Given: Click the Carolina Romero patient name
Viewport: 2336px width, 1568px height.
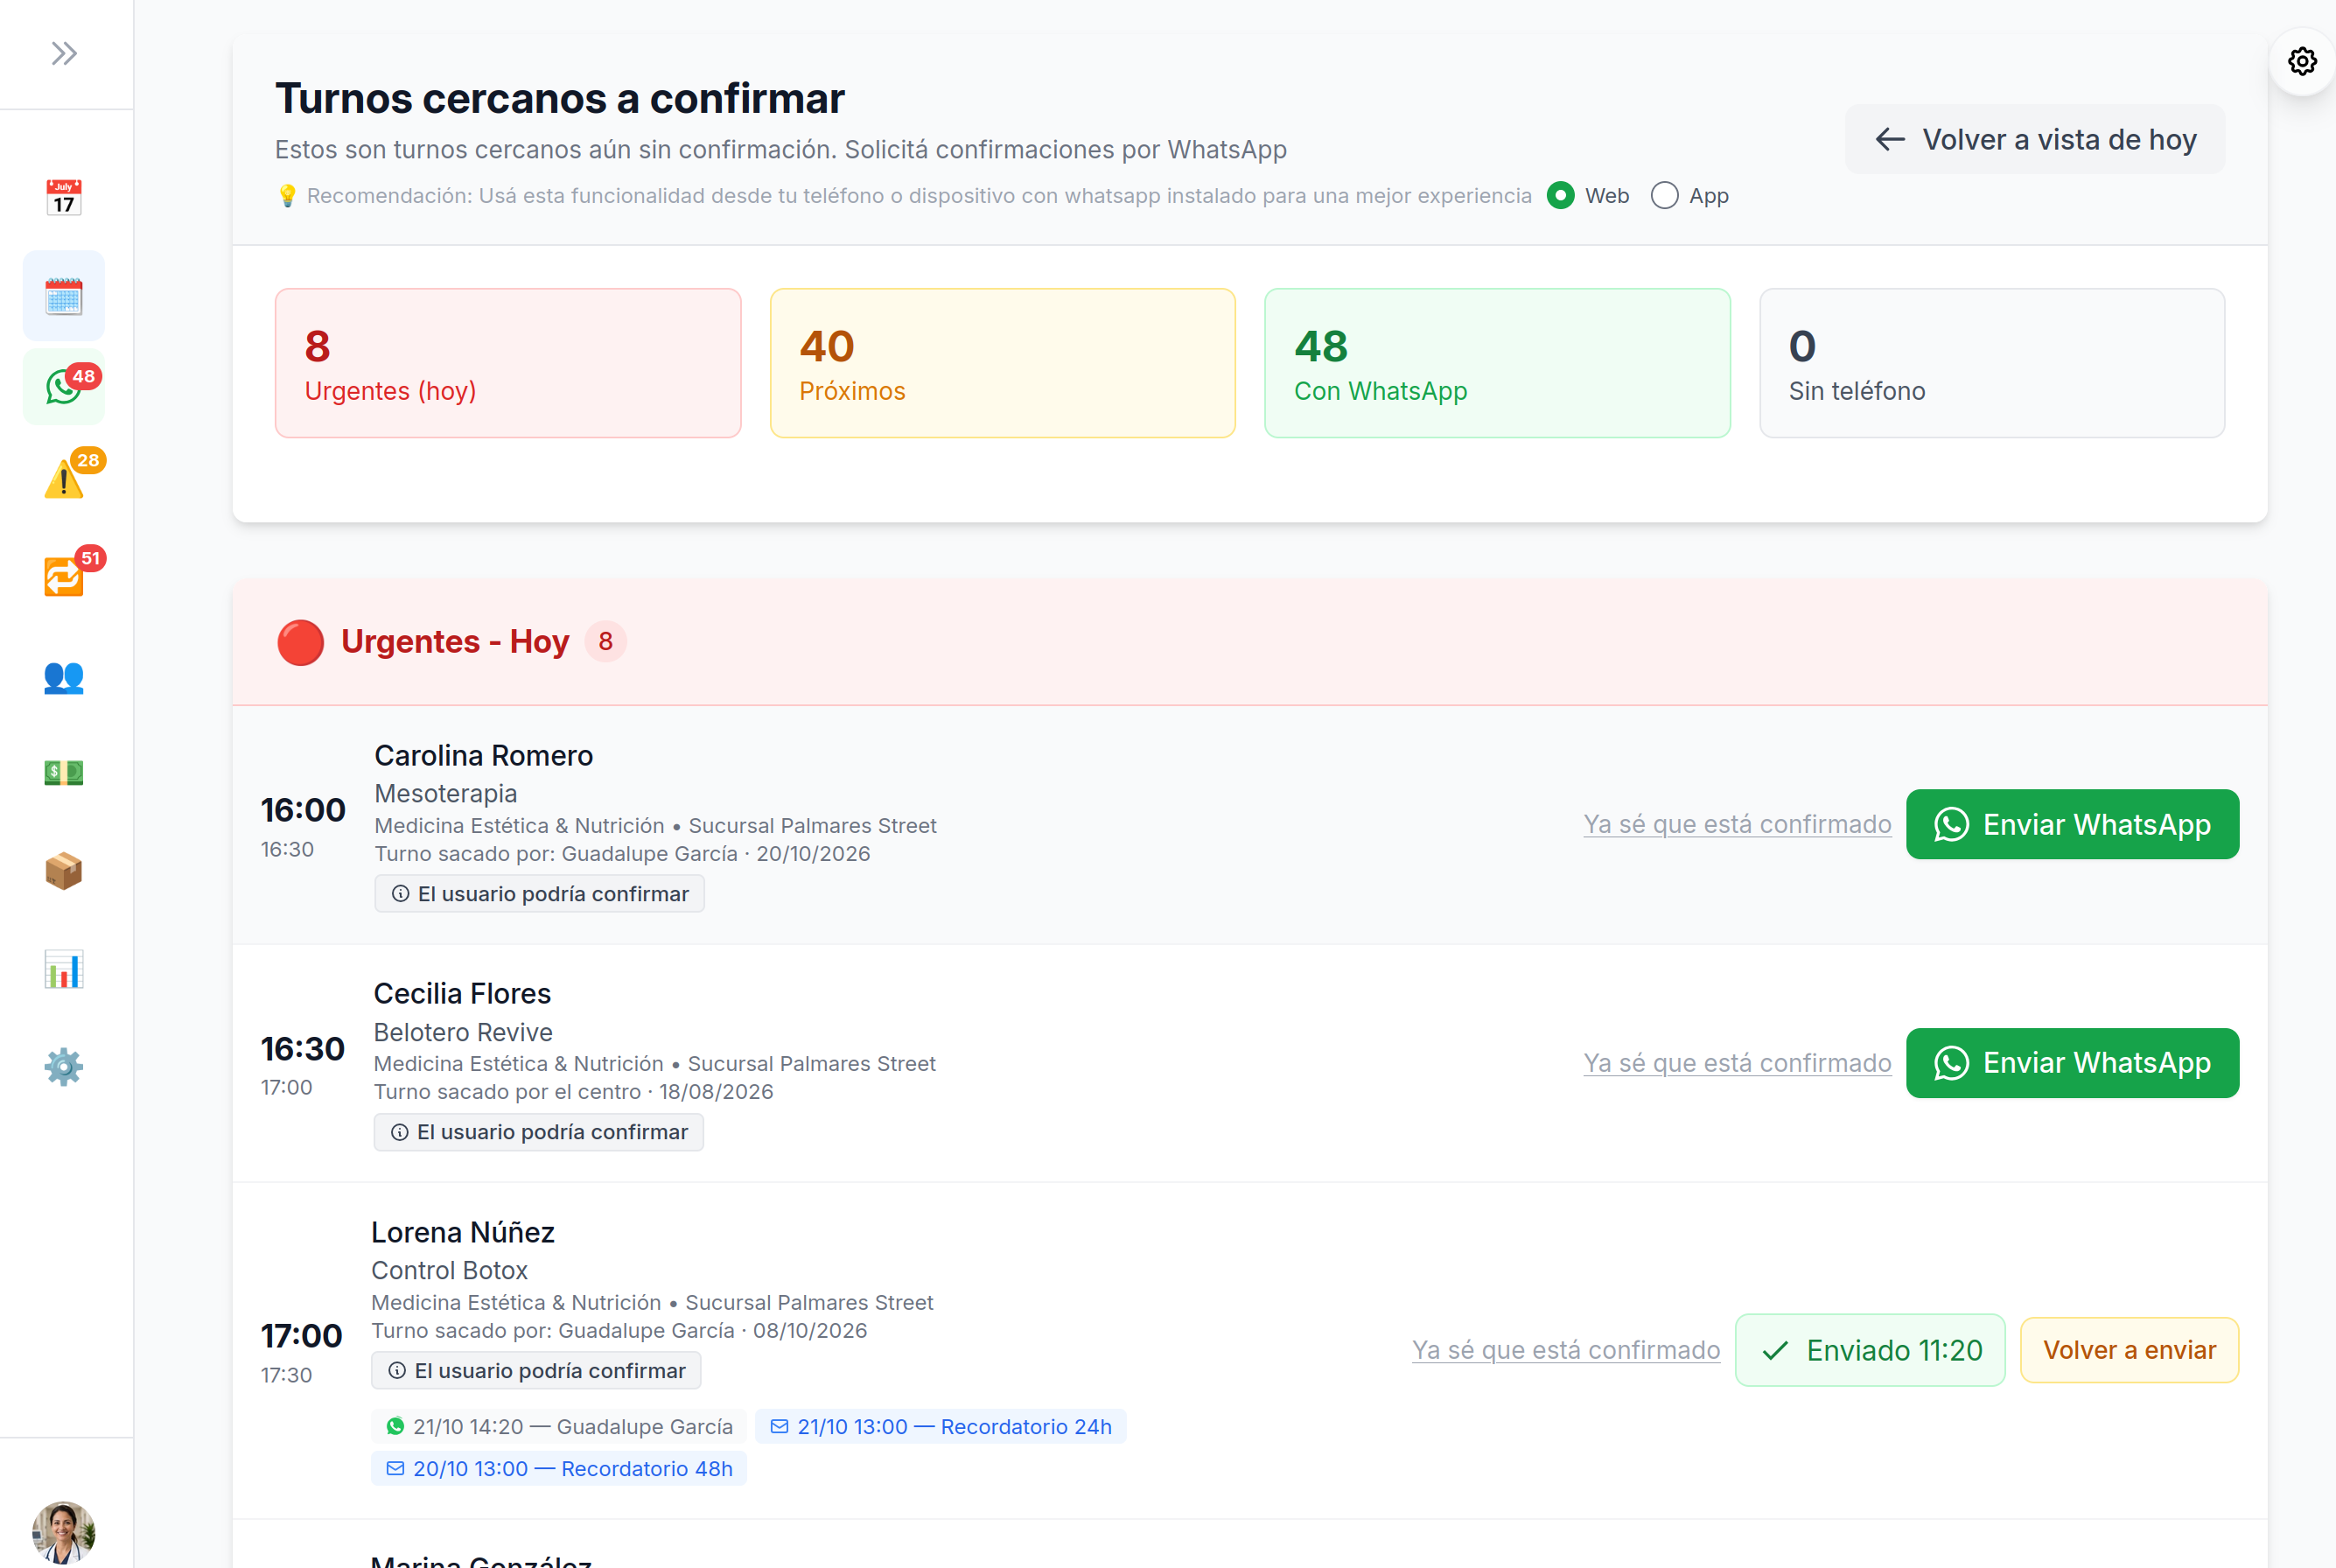Looking at the screenshot, I should click(x=484, y=755).
